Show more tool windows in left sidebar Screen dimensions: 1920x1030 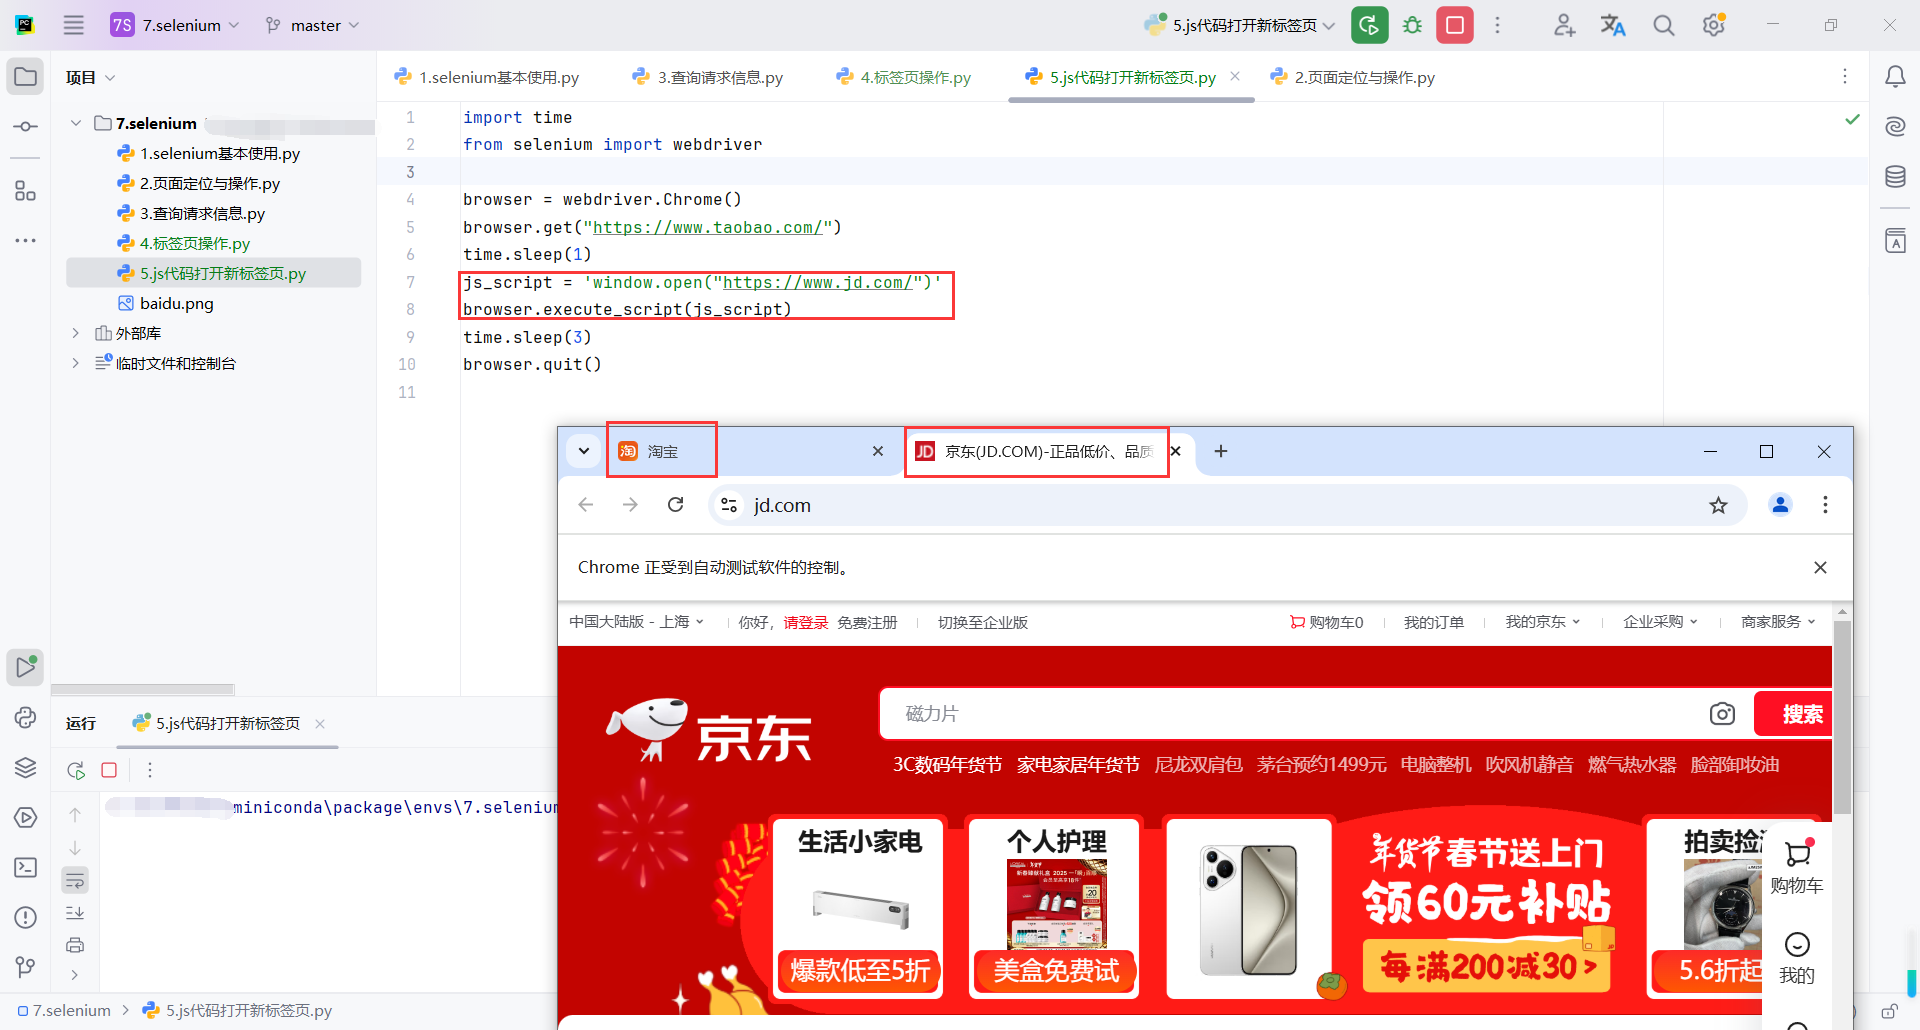click(x=25, y=241)
